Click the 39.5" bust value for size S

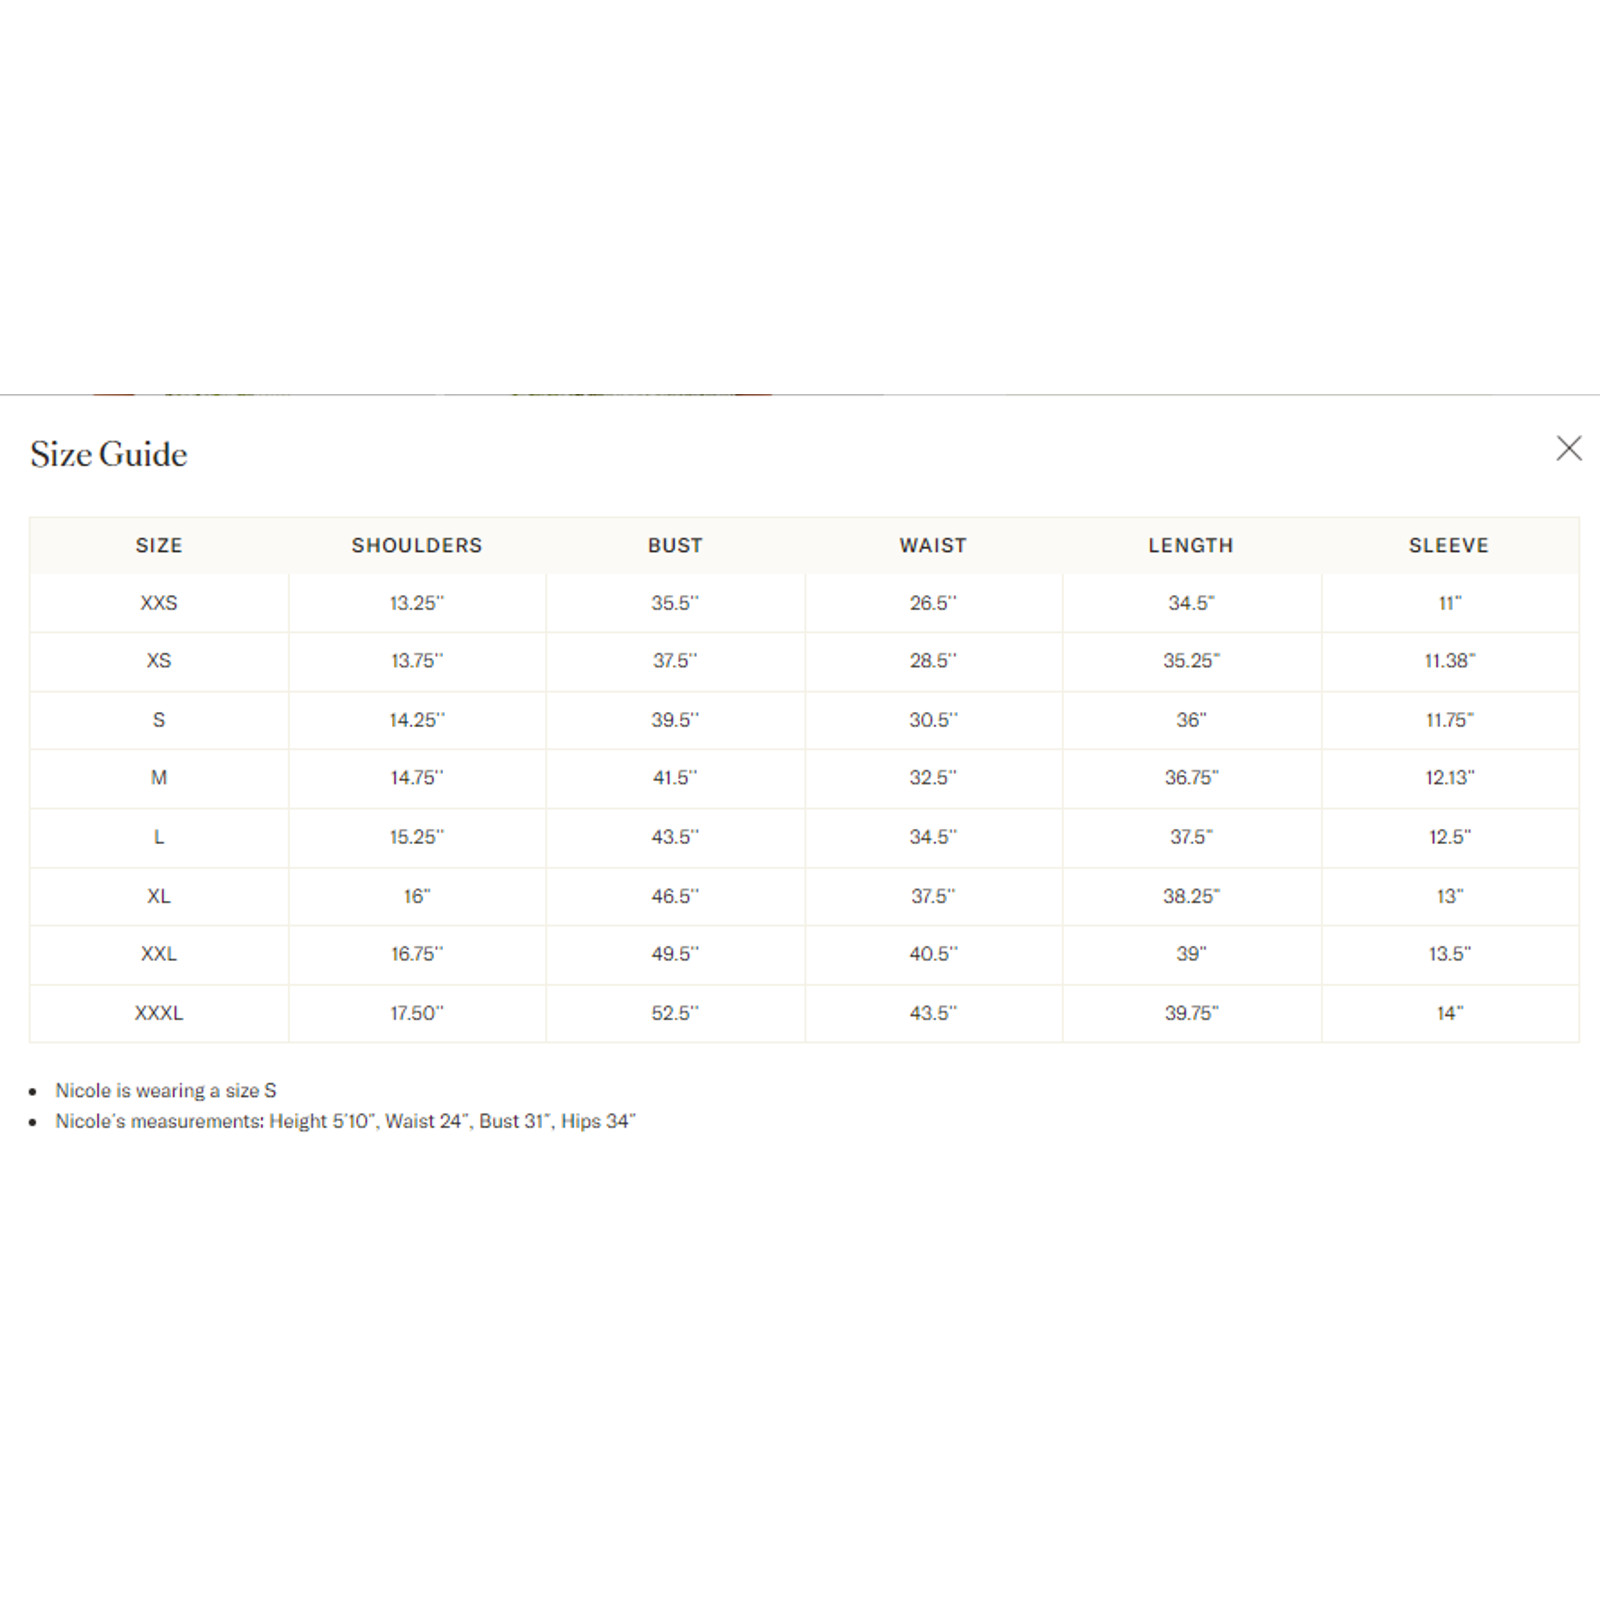675,720
